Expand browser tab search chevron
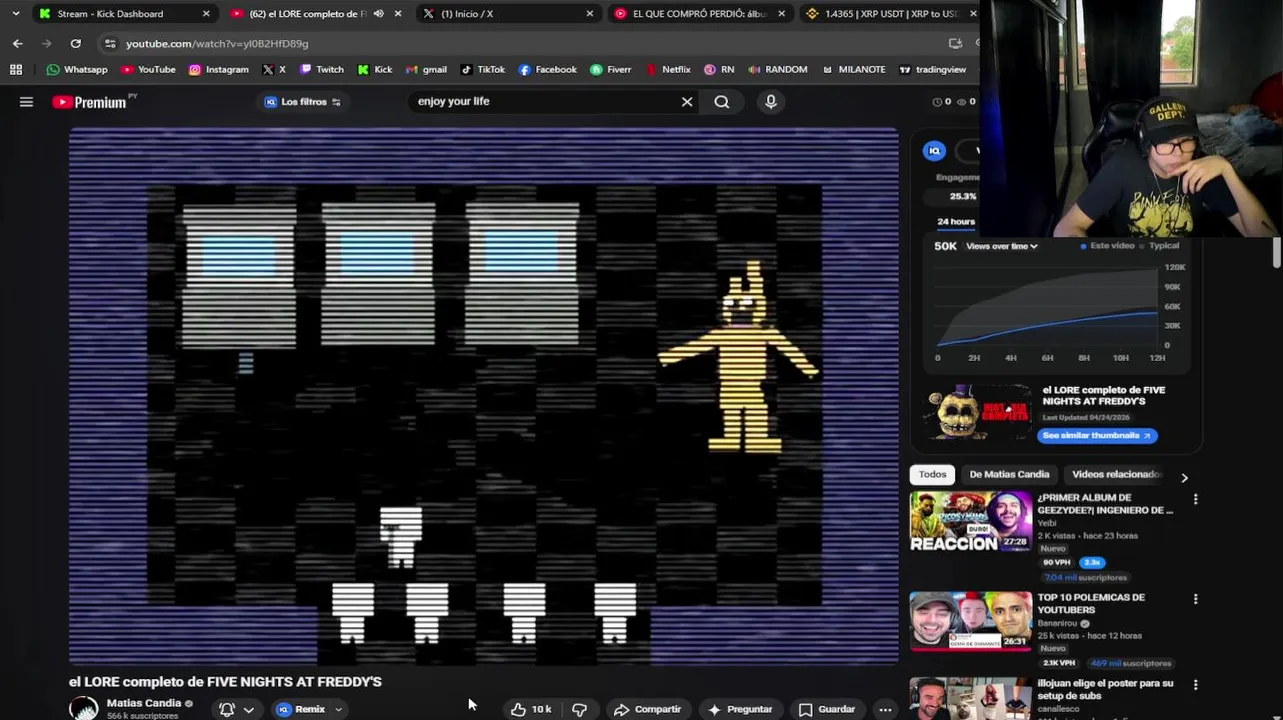The image size is (1283, 720). (15, 14)
